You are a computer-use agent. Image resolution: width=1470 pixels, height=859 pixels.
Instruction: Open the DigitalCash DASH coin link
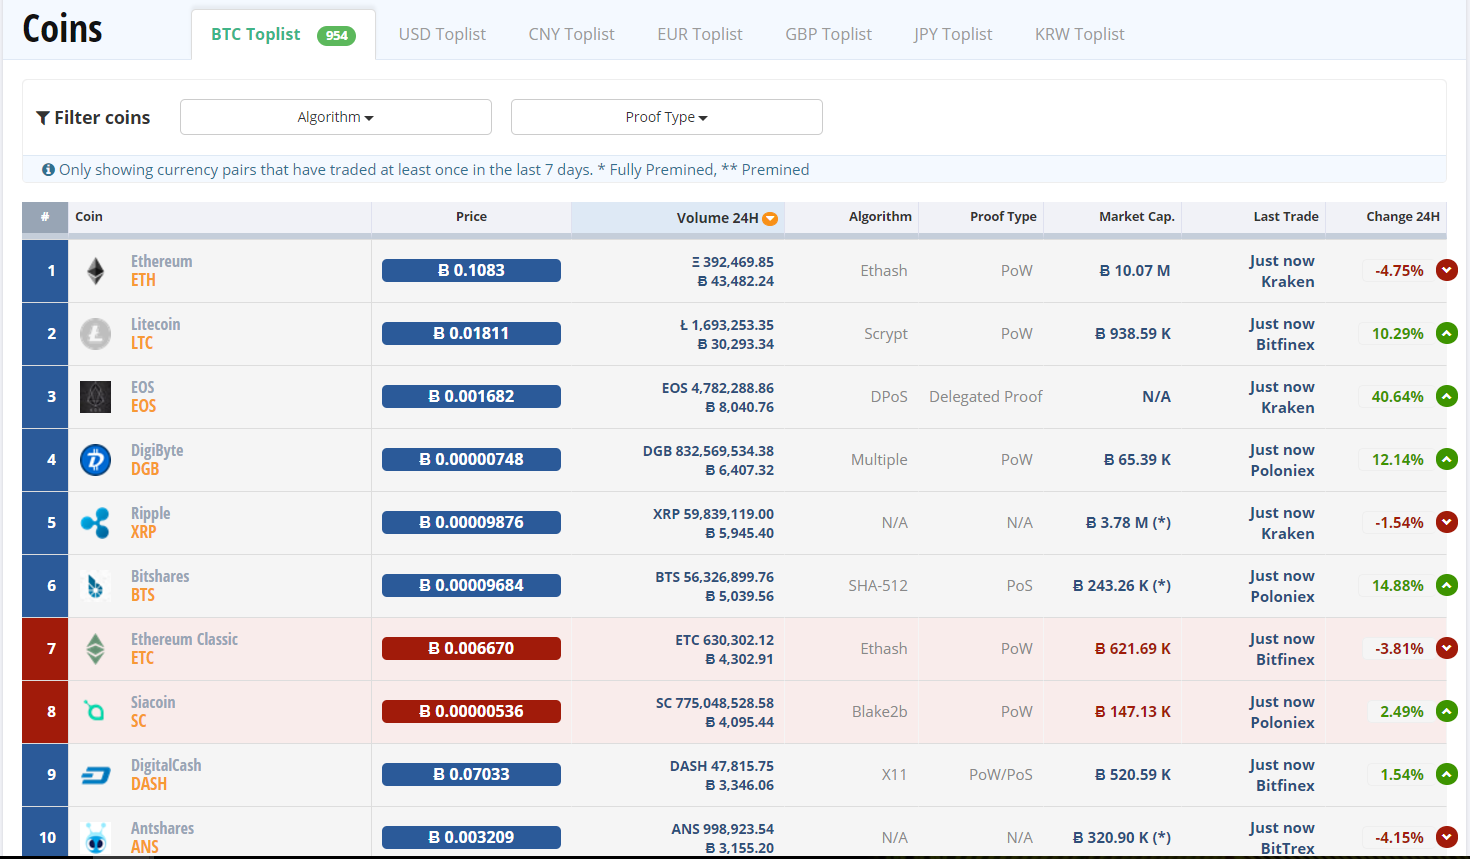[x=166, y=775]
